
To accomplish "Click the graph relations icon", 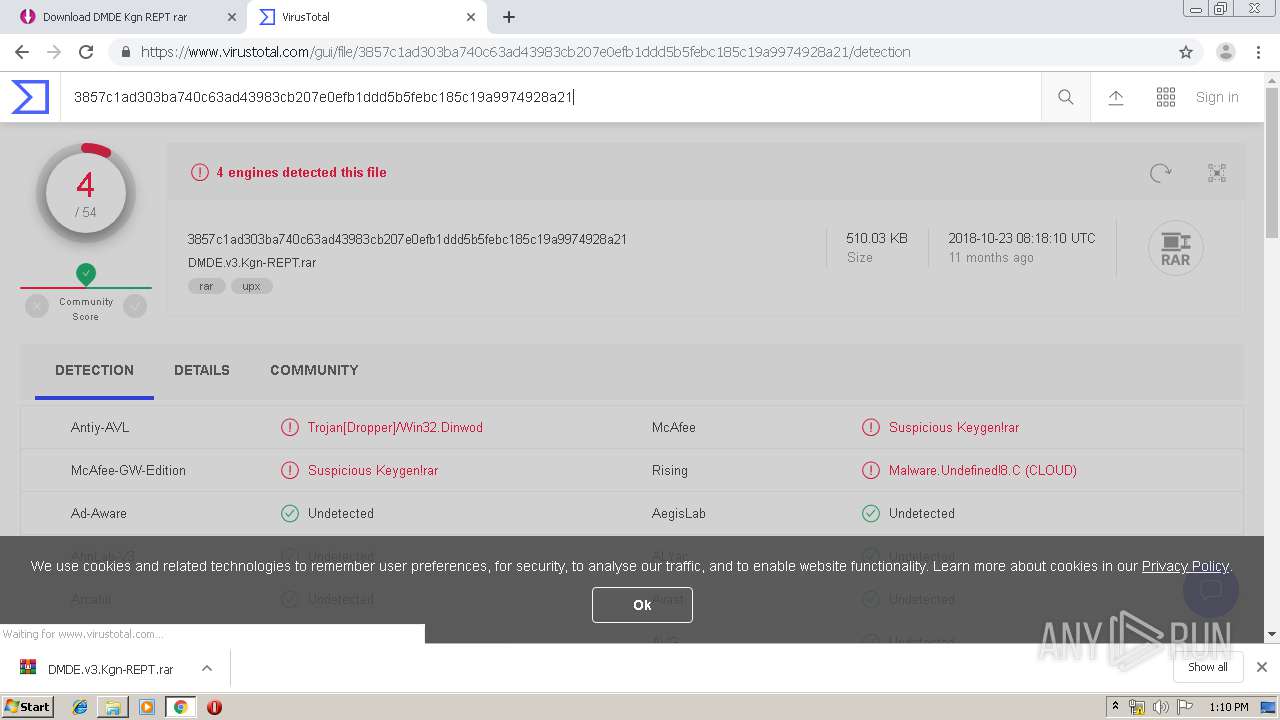I will (x=1217, y=173).
